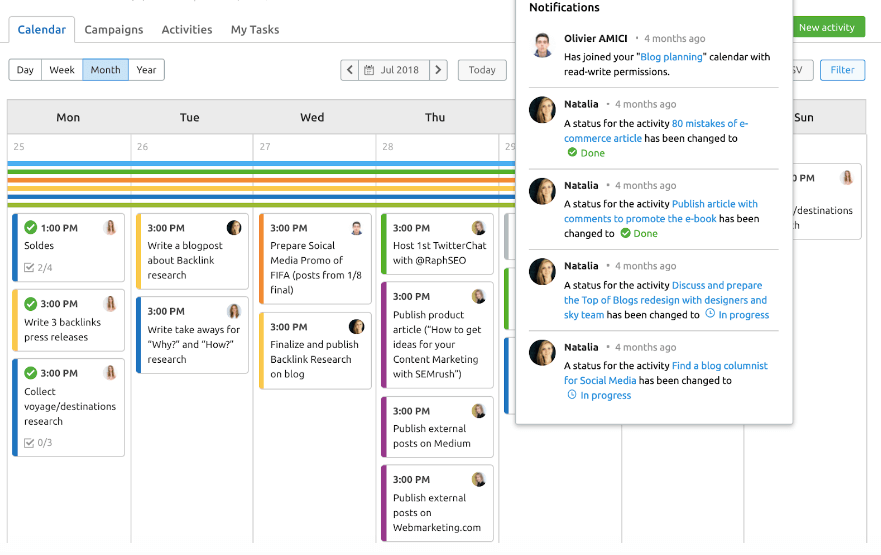Click done checkmark on Collect voyage/destinations card
This screenshot has height=555, width=881.
click(30, 373)
